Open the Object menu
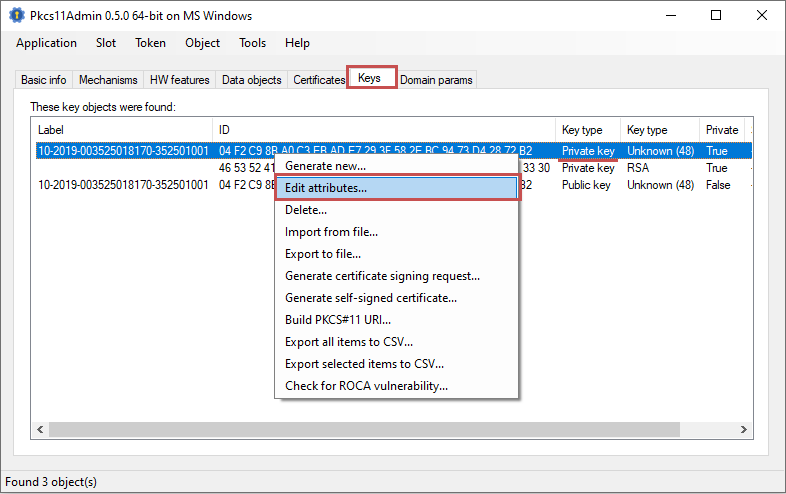786x494 pixels. 203,43
